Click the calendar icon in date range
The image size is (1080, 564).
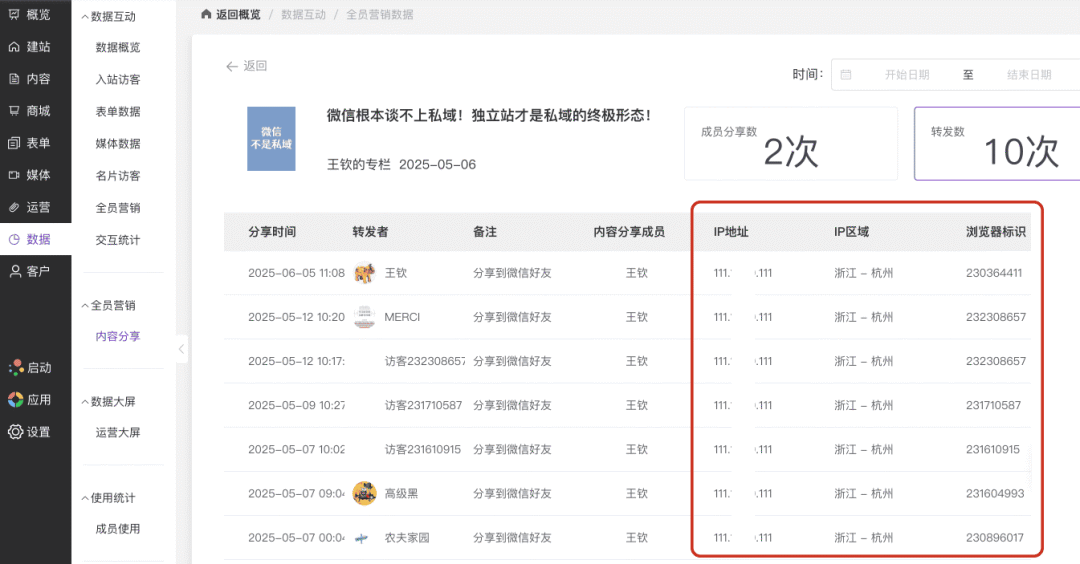pyautogui.click(x=846, y=74)
